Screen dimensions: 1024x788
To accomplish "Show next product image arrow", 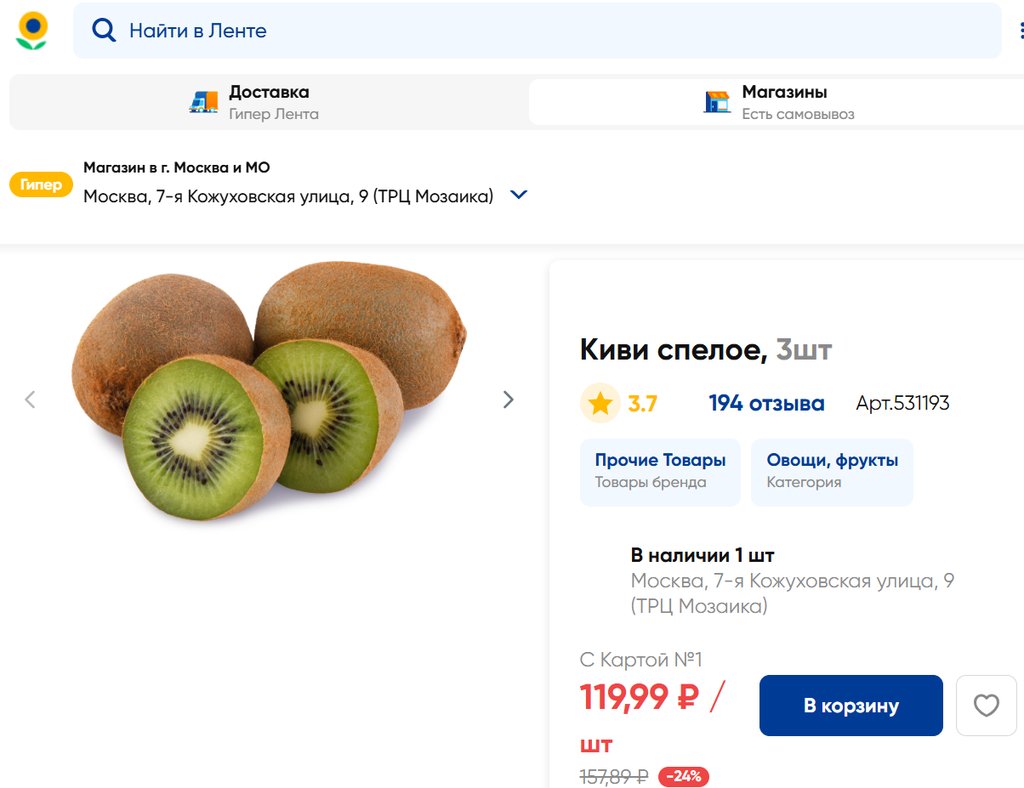I will 508,400.
